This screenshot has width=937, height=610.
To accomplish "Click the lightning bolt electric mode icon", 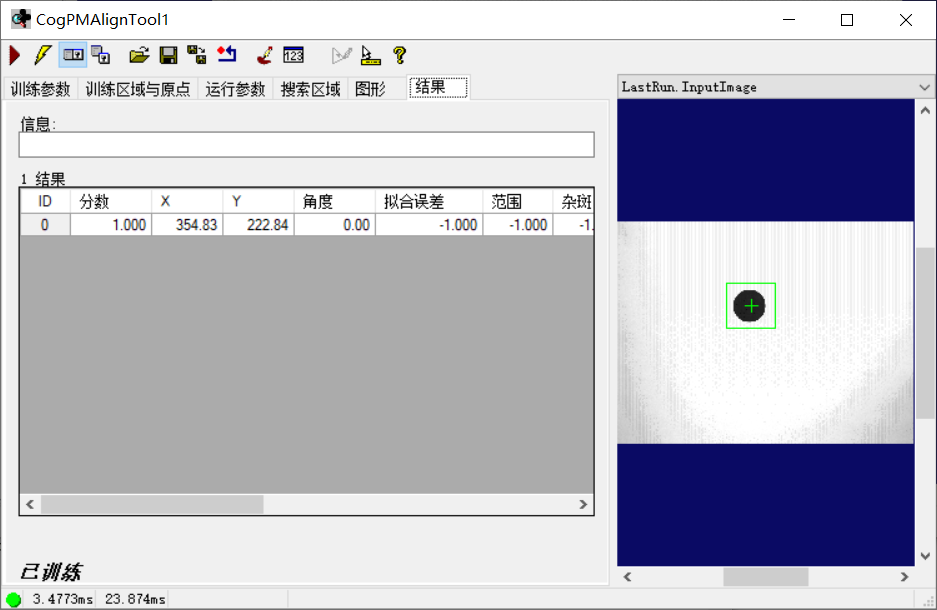I will coord(42,55).
